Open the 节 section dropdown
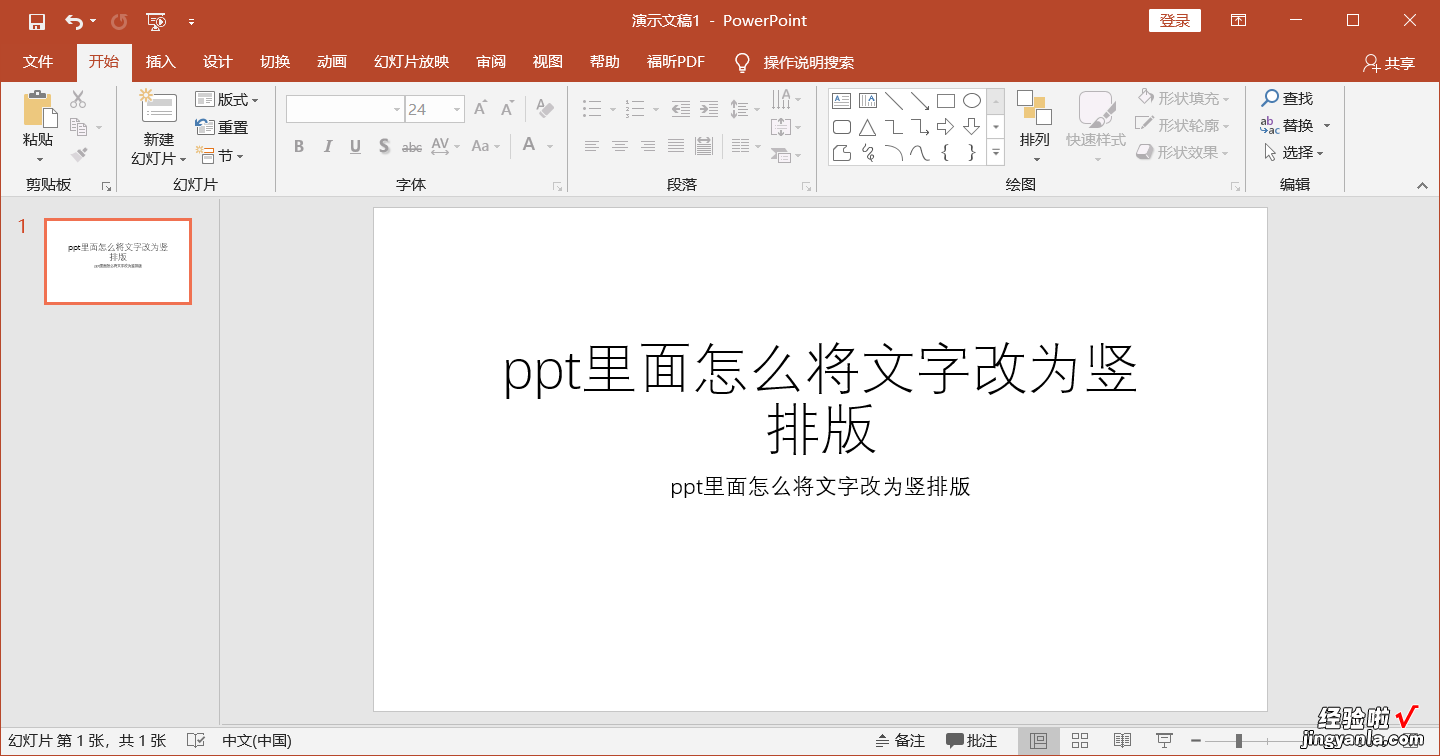This screenshot has height=756, width=1440. [x=220, y=155]
